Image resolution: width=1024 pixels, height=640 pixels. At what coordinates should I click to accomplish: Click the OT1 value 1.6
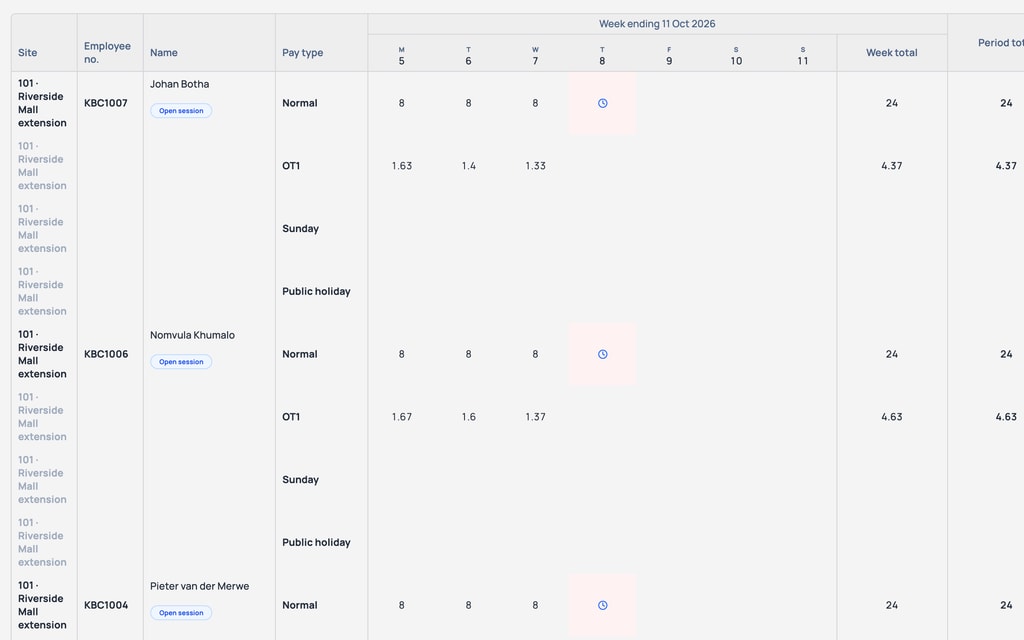(468, 417)
